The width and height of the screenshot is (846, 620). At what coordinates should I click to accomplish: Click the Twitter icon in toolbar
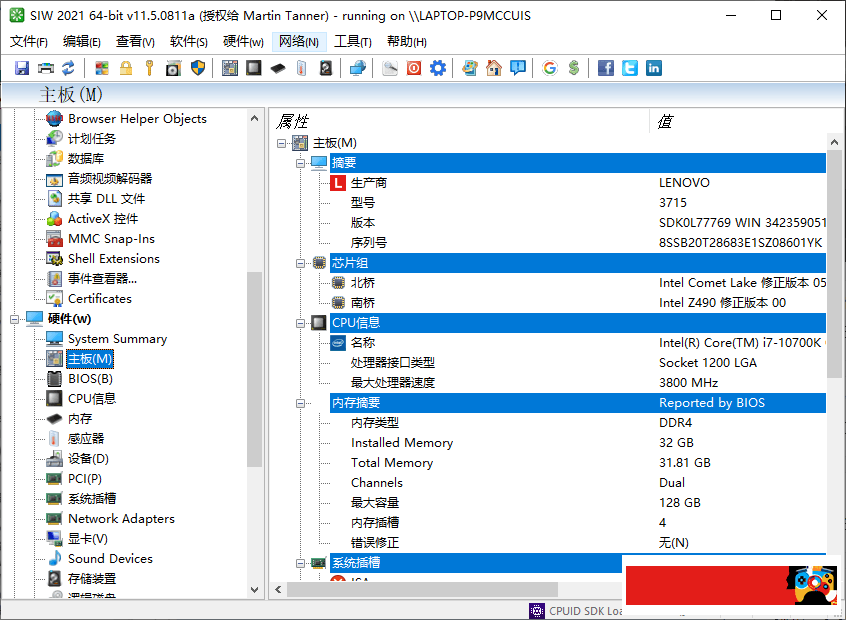[x=630, y=68]
